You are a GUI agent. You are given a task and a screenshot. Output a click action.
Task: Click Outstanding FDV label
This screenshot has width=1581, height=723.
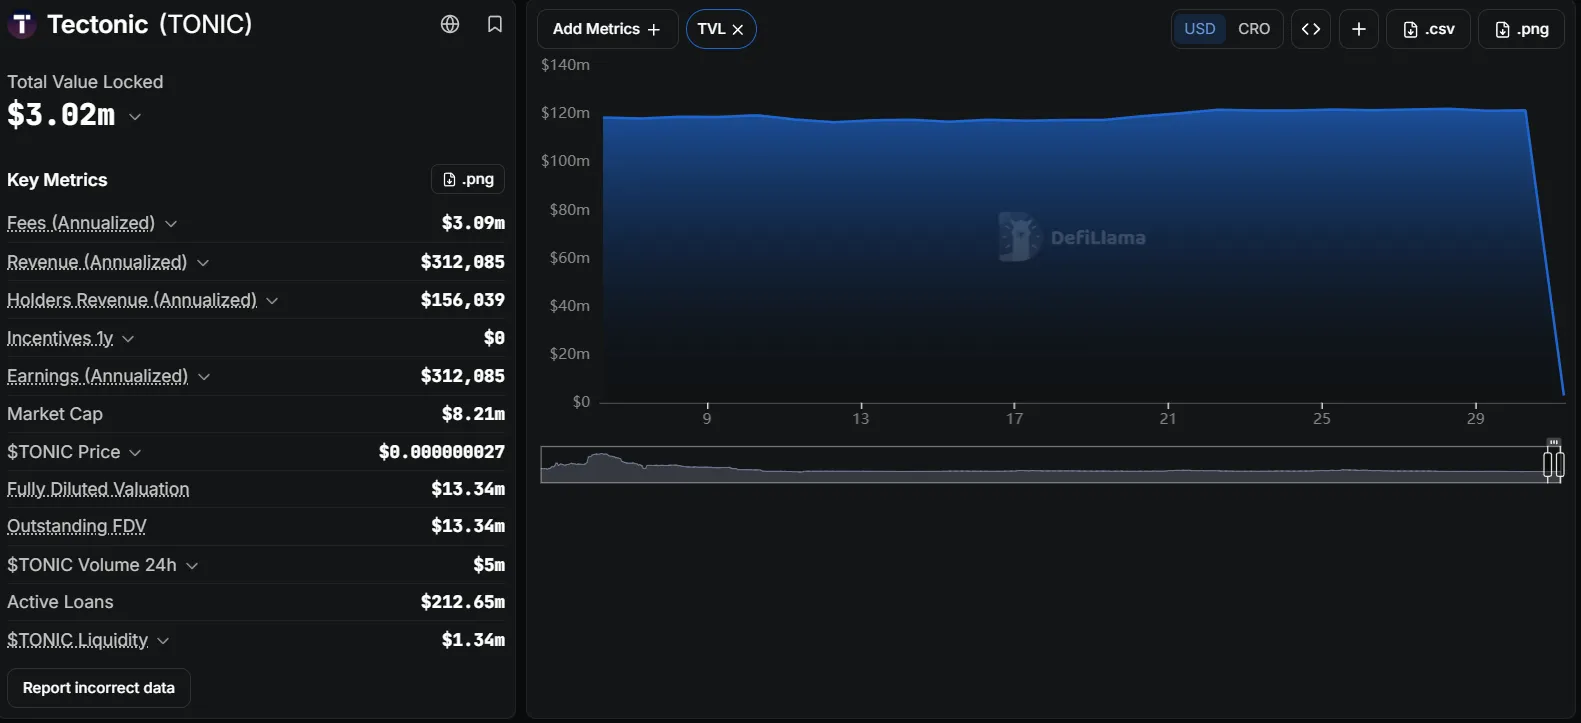(77, 526)
